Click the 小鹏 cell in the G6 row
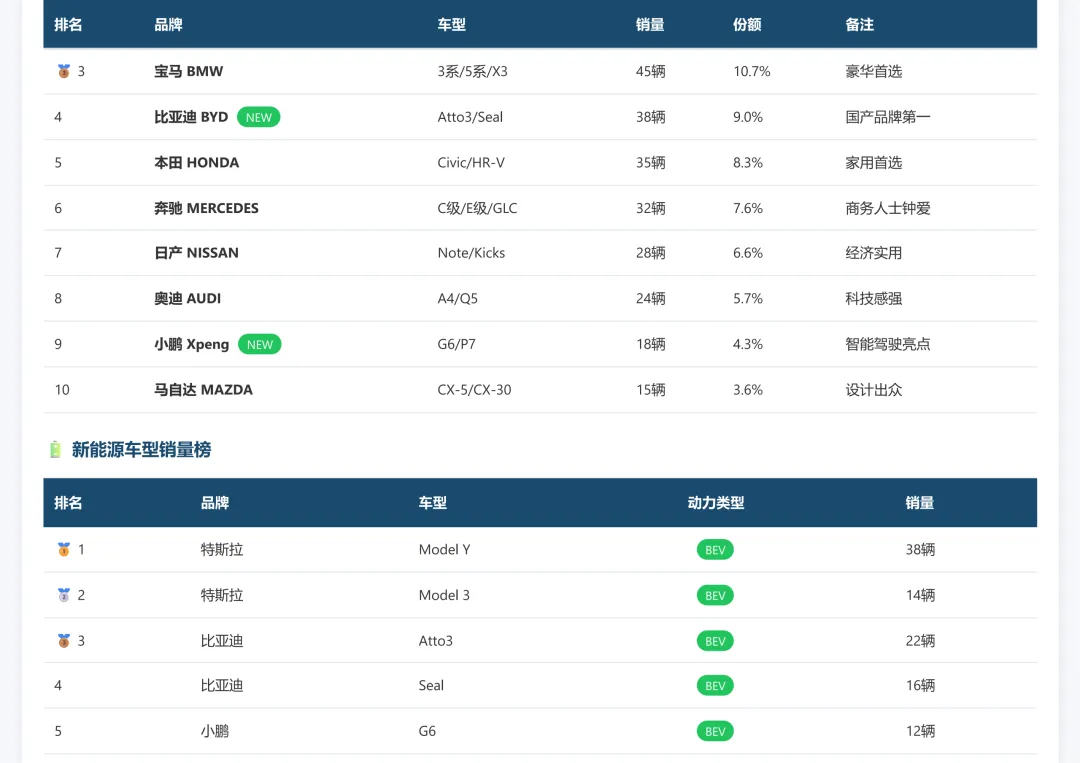 point(215,731)
